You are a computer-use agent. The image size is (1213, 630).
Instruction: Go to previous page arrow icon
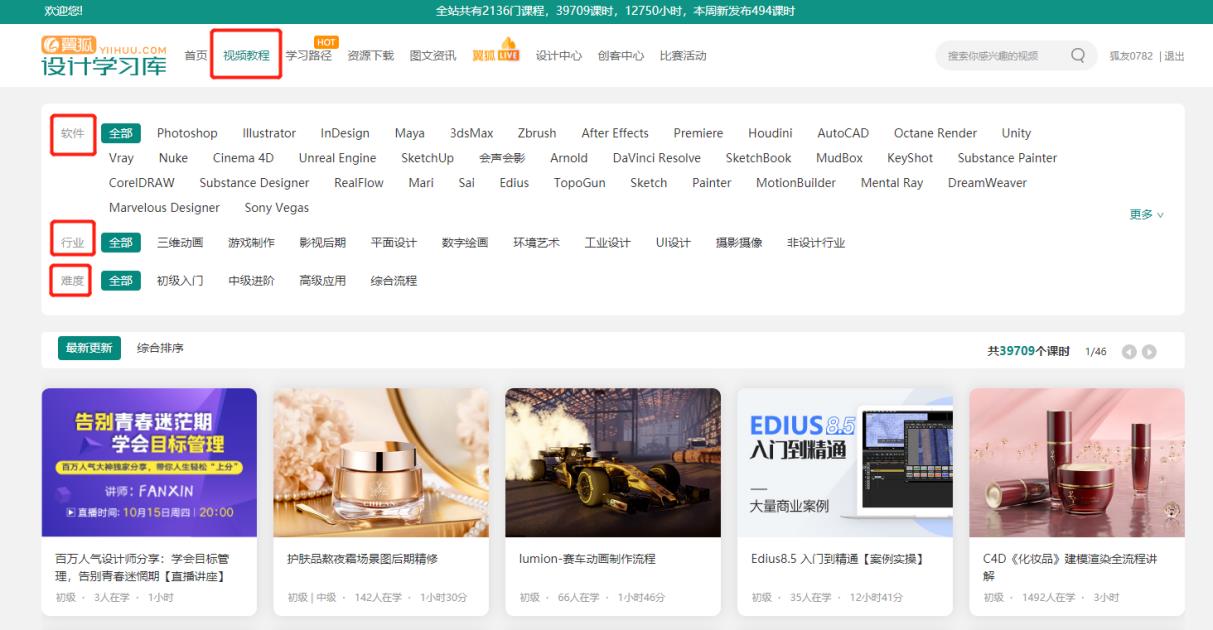pos(1129,352)
